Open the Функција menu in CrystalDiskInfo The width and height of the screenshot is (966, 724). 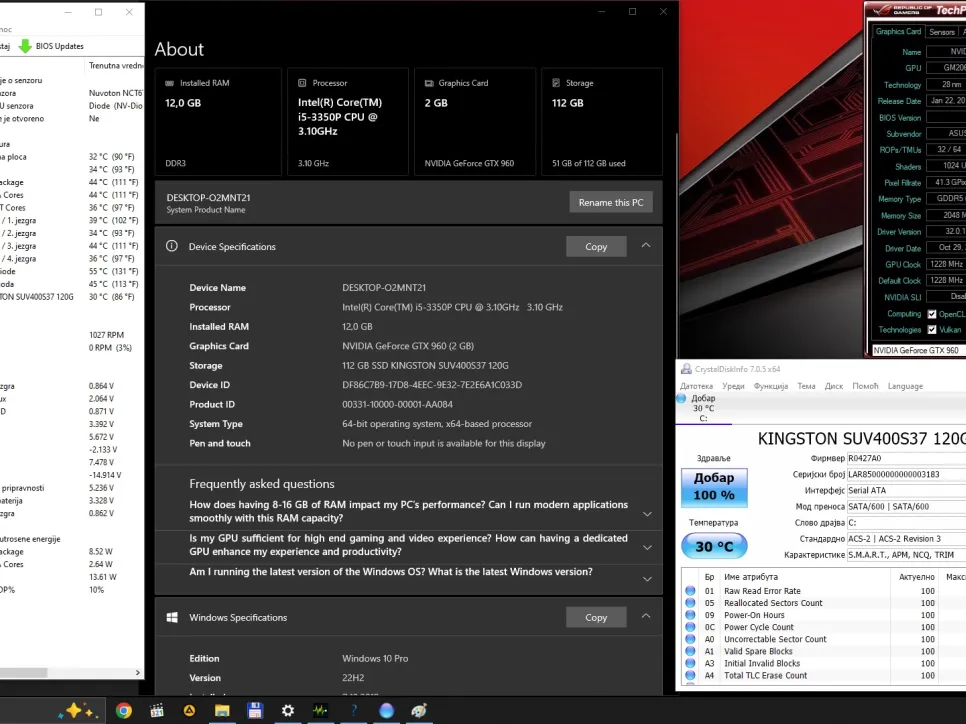(770, 386)
